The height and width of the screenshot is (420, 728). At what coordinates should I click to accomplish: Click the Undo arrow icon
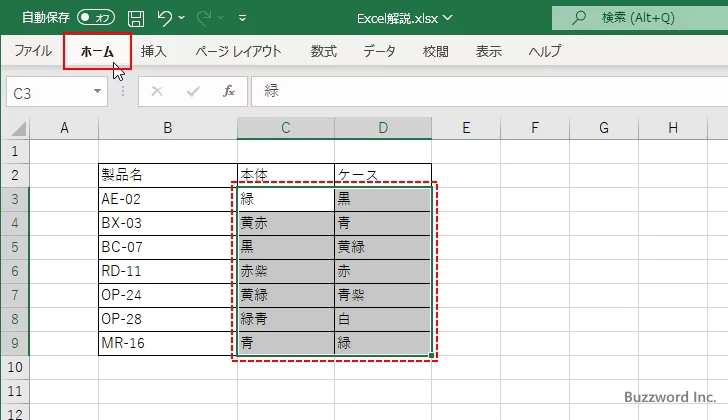pos(166,17)
